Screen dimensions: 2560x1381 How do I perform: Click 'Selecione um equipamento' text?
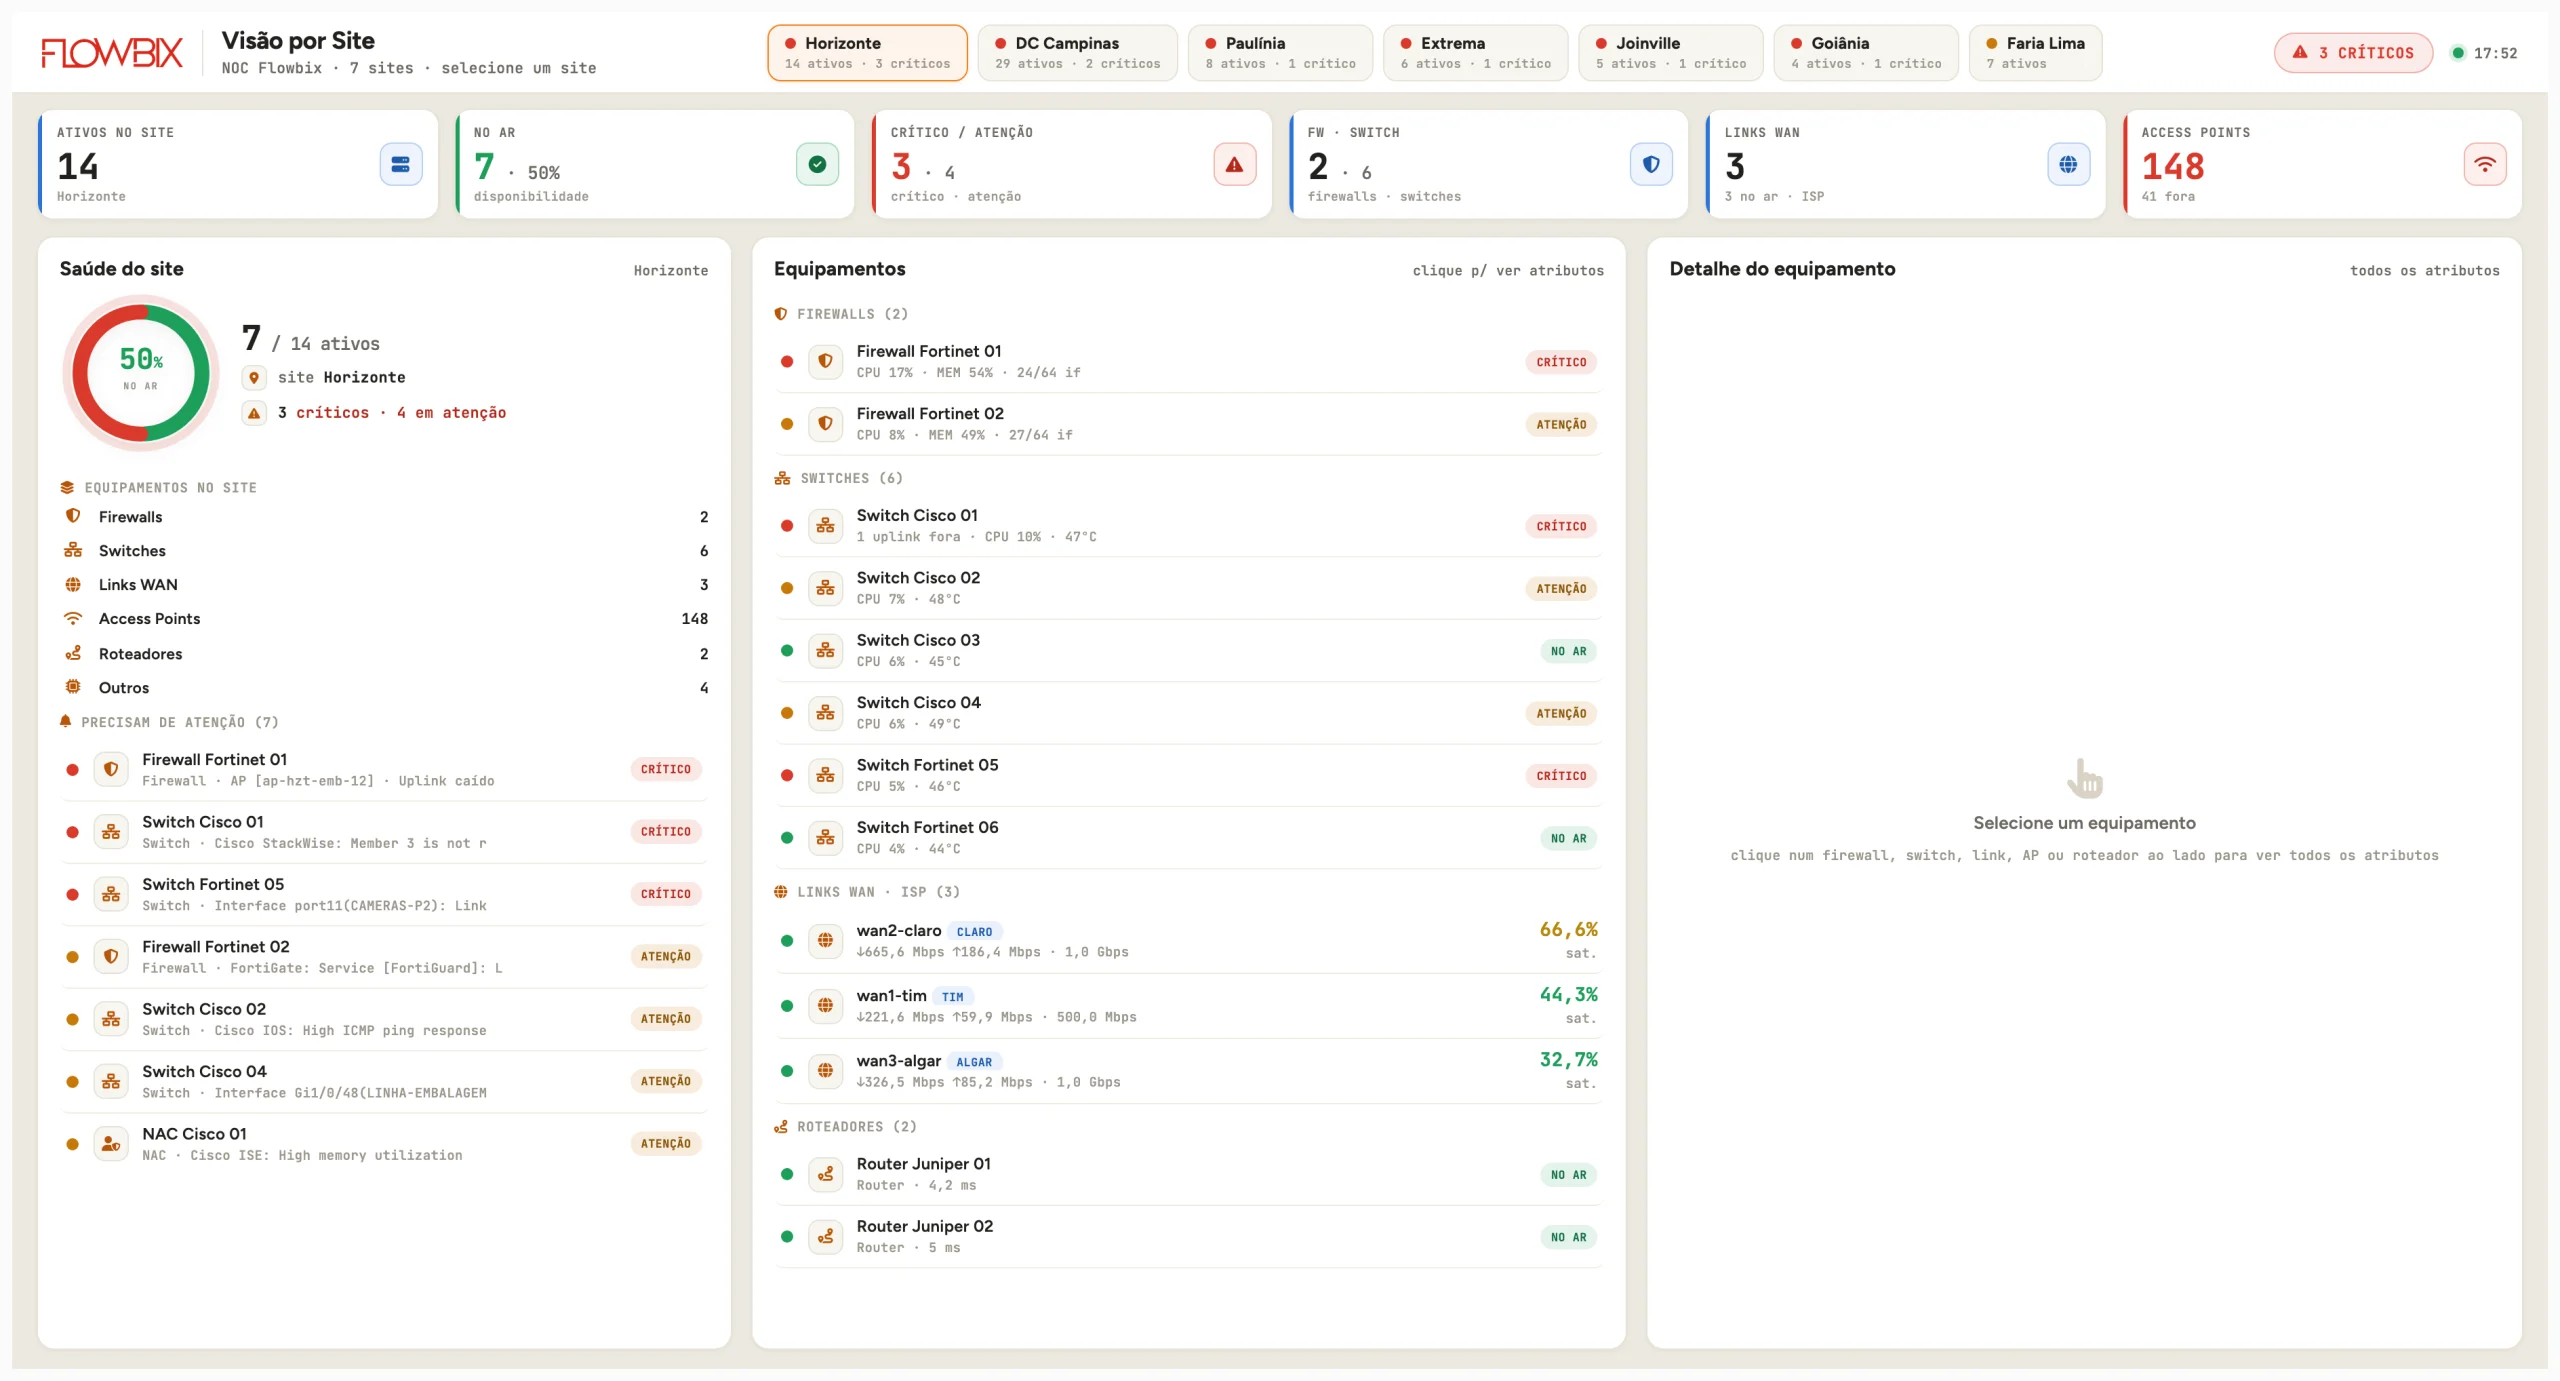pyautogui.click(x=2084, y=823)
